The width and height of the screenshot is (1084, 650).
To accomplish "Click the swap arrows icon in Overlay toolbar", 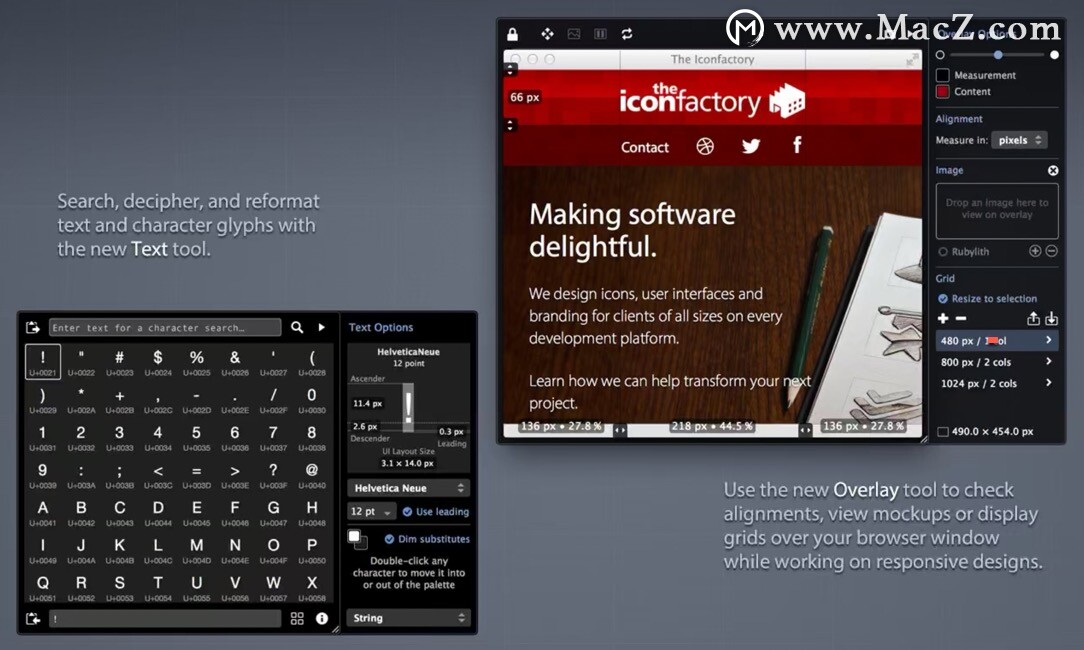I will pyautogui.click(x=627, y=34).
